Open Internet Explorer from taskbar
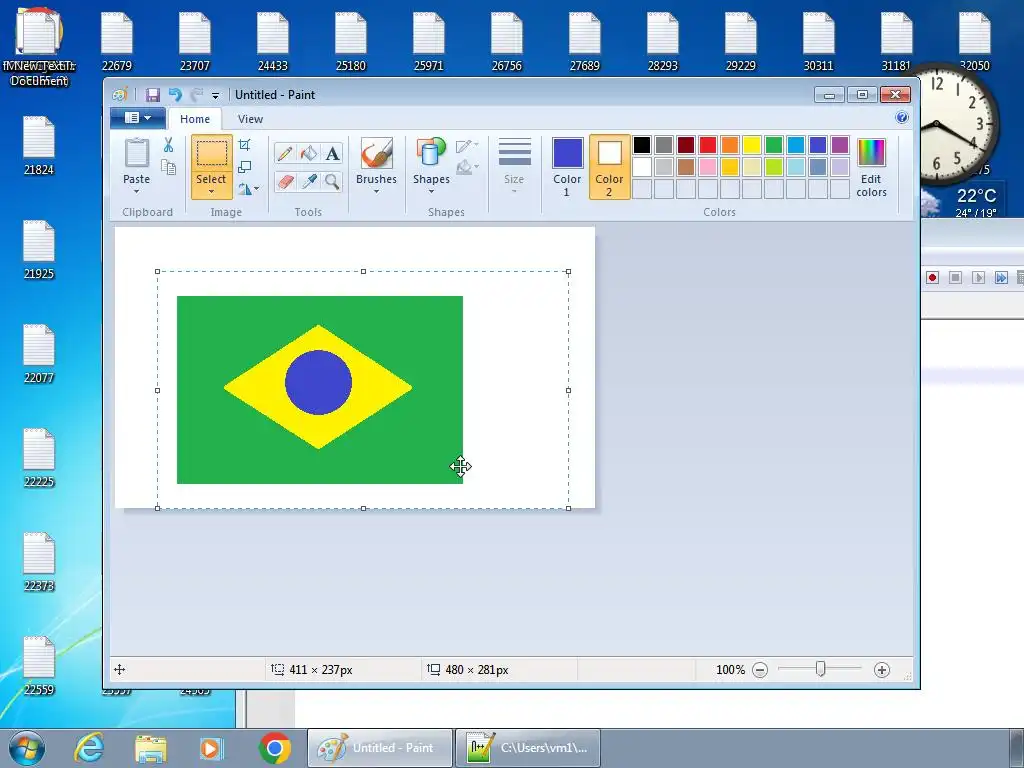 tap(89, 748)
